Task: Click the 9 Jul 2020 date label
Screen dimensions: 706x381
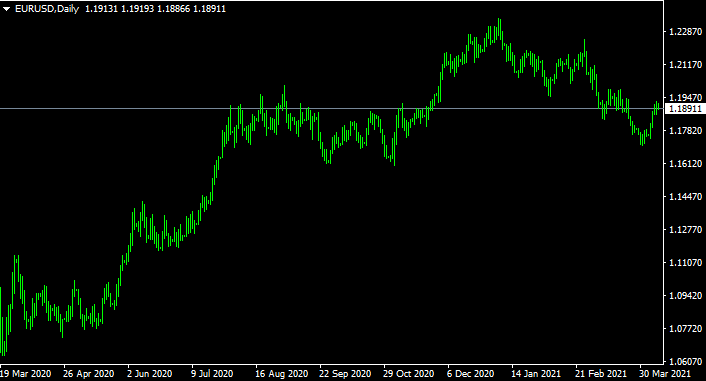Action: tap(212, 374)
